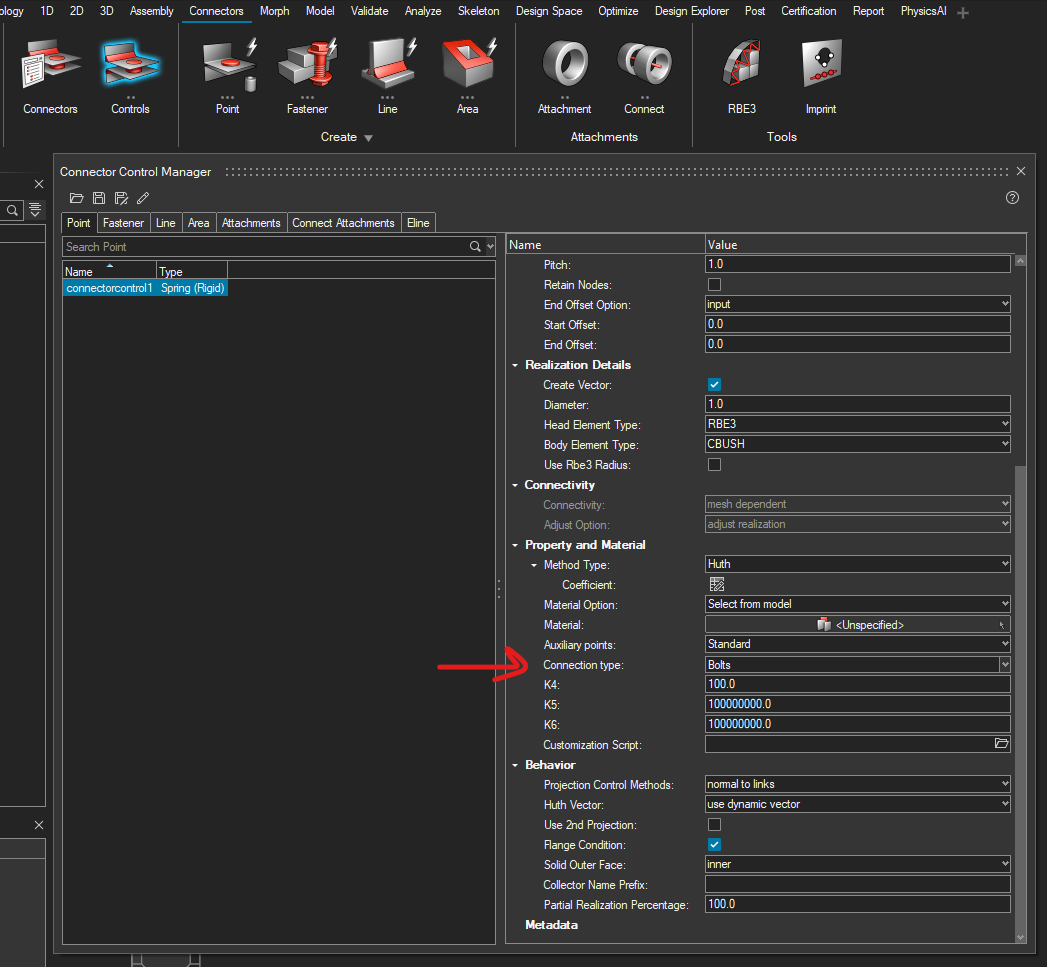Launch the RBE3 tool
Image resolution: width=1047 pixels, height=967 pixels.
pyautogui.click(x=741, y=77)
